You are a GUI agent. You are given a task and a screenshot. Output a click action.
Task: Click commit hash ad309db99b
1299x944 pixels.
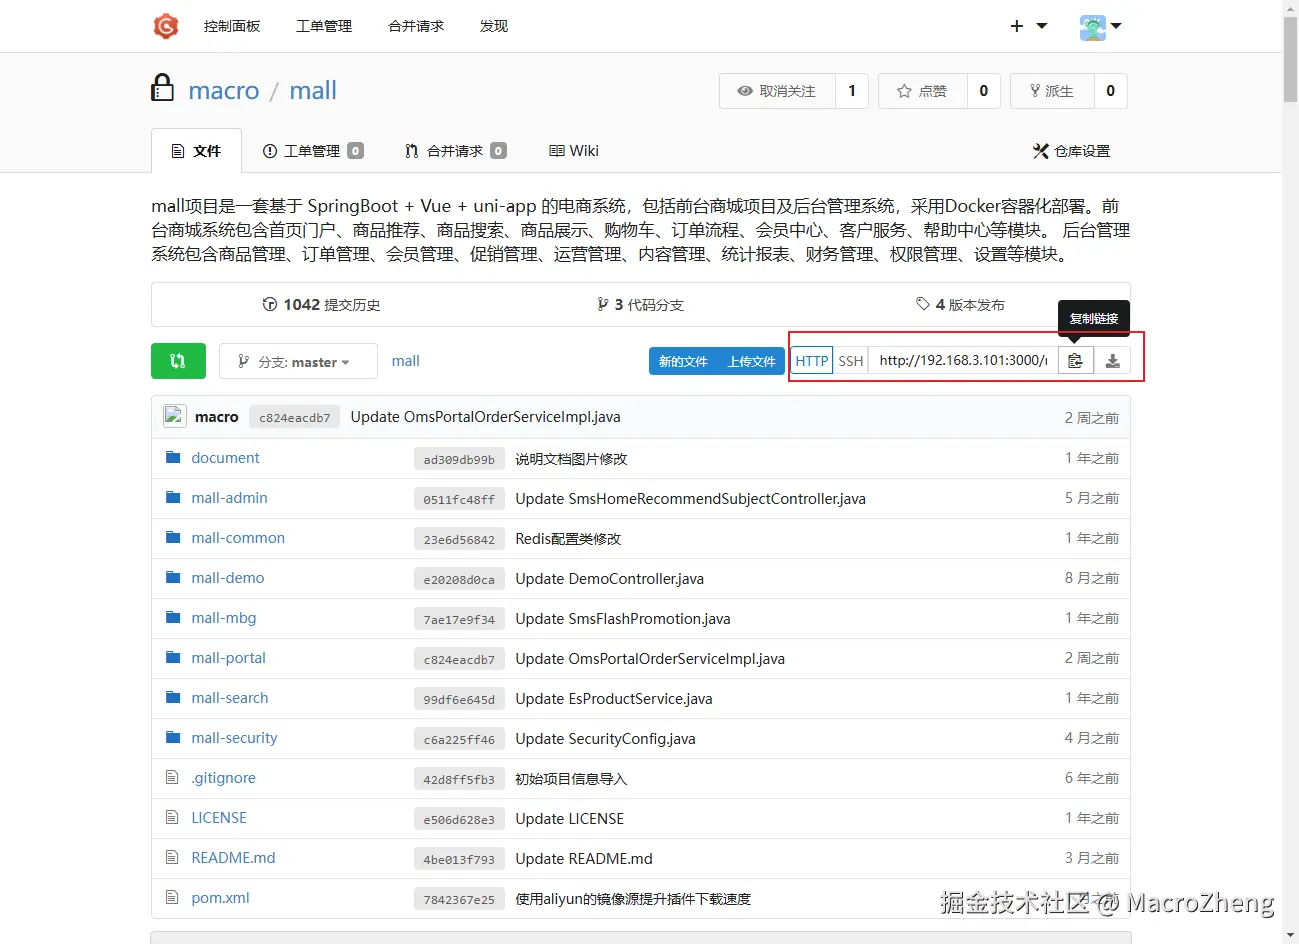tap(459, 459)
